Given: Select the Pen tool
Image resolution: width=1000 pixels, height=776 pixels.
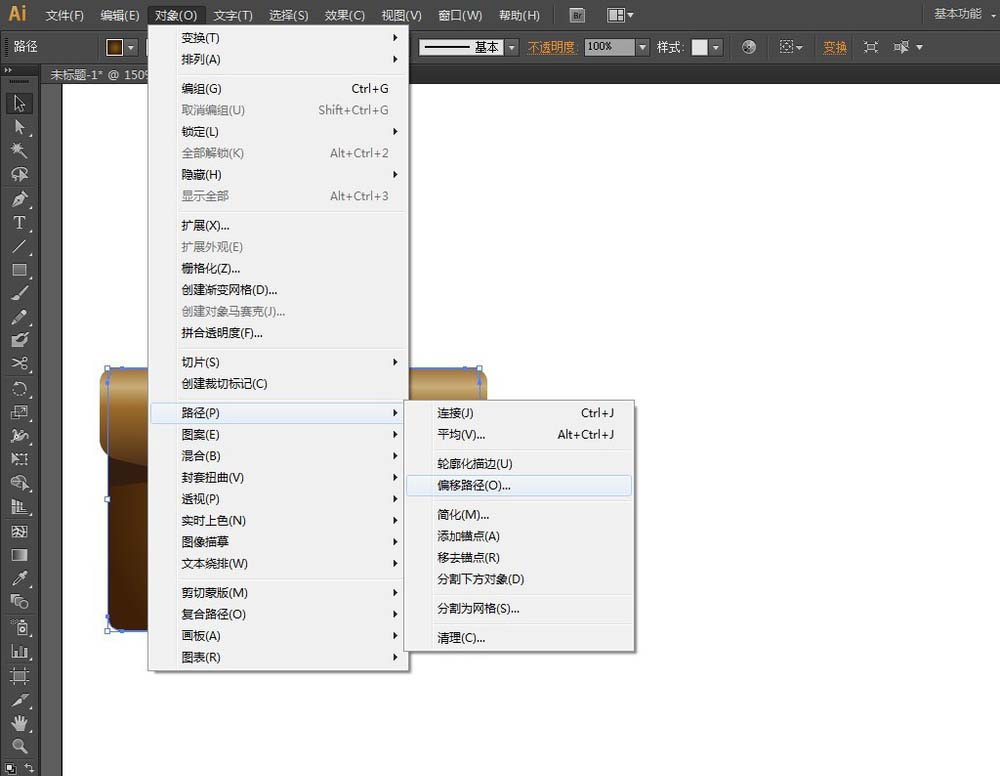Looking at the screenshot, I should click(x=19, y=199).
